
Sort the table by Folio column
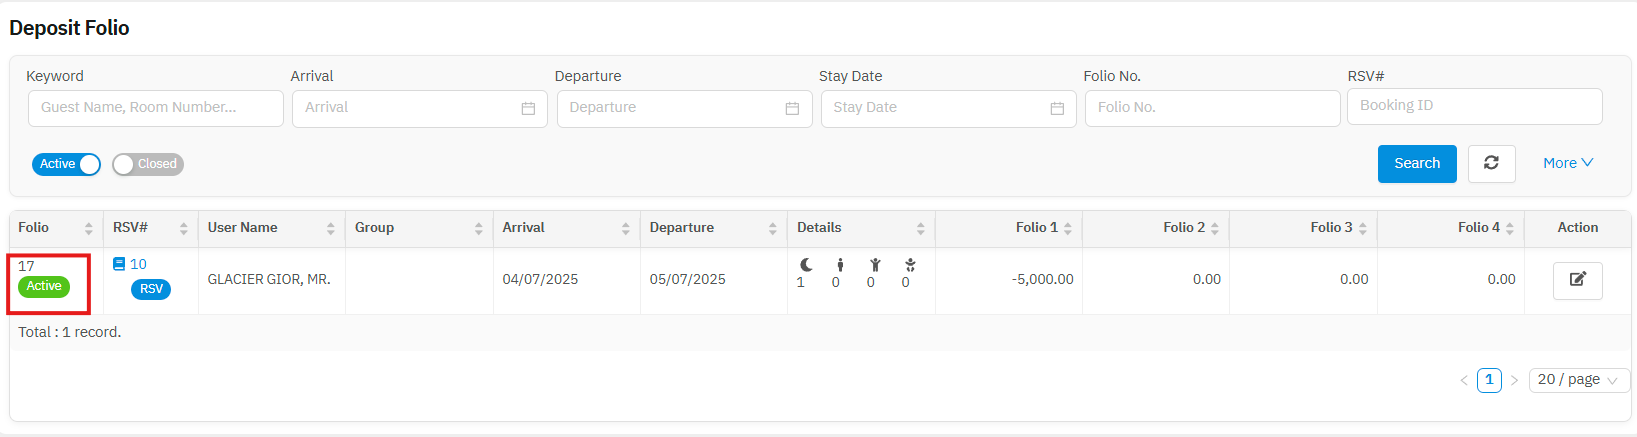point(88,228)
